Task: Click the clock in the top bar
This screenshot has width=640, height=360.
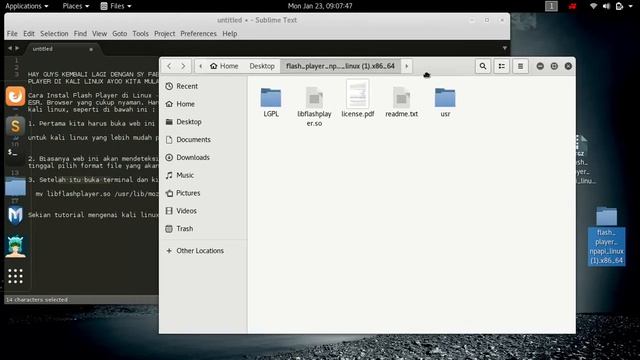Action: pyautogui.click(x=320, y=6)
